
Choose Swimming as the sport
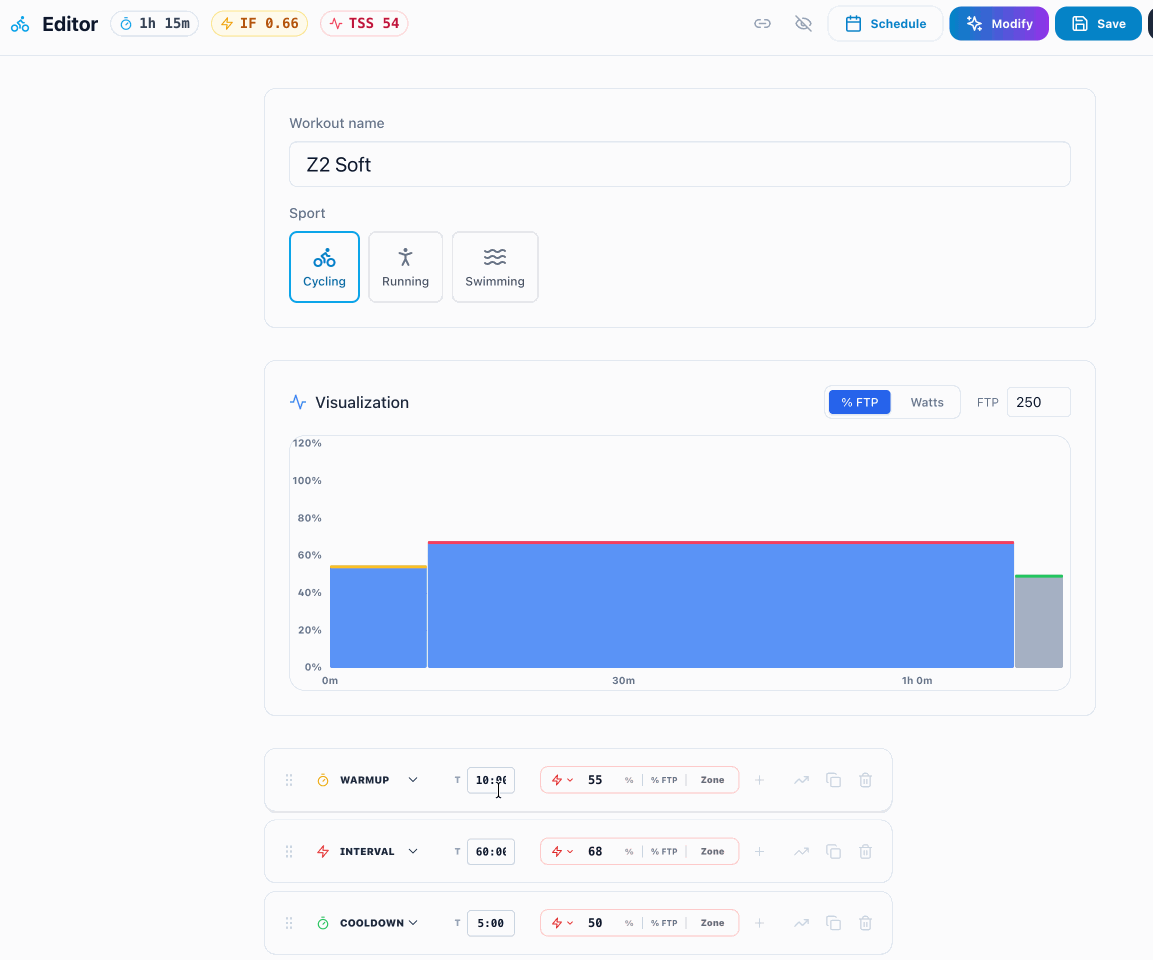[495, 267]
